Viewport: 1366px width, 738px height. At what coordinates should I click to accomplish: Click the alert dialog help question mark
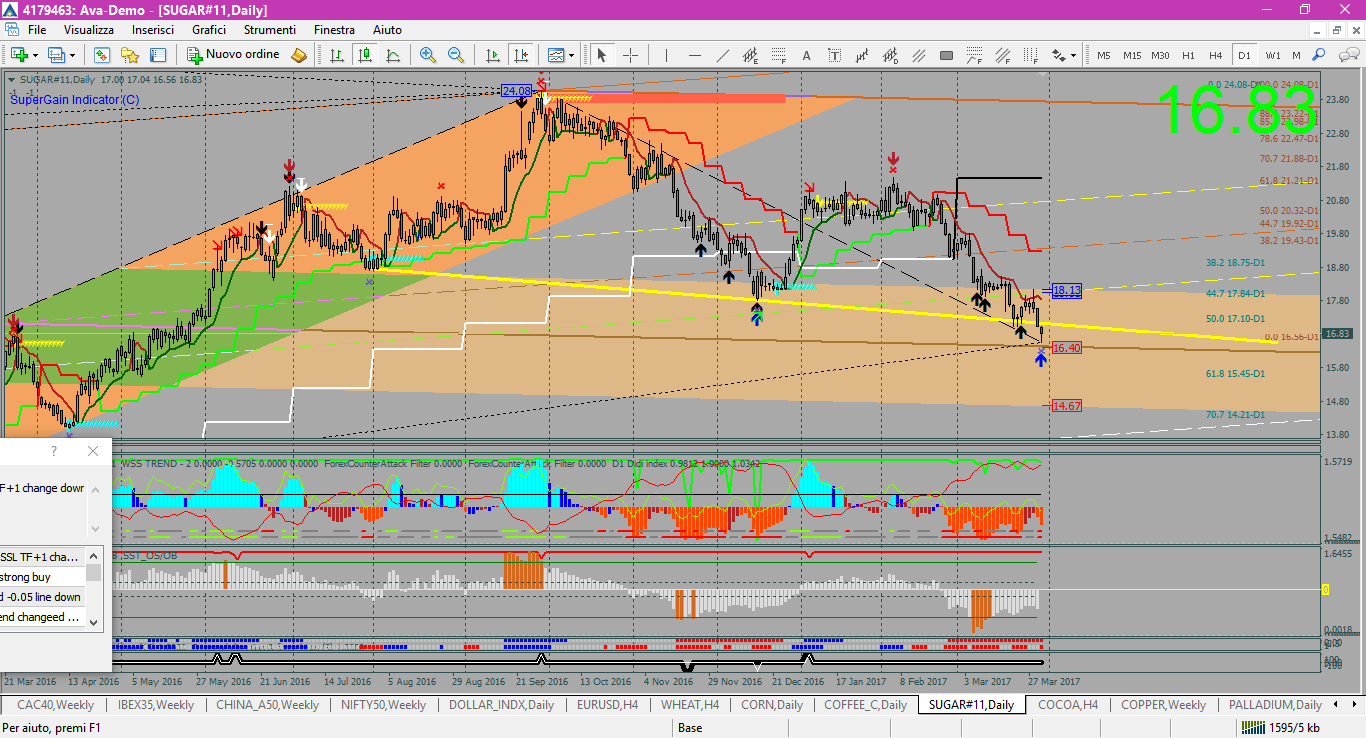[54, 451]
